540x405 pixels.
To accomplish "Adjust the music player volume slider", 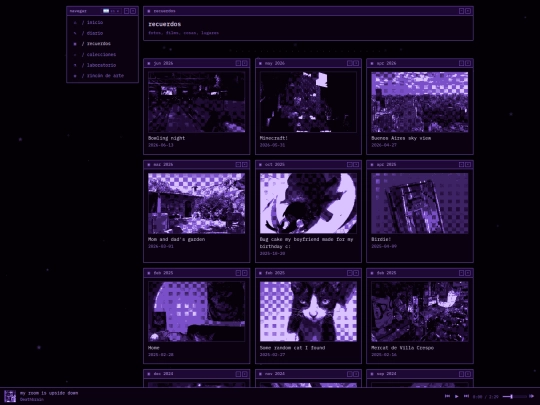I will (x=515, y=397).
